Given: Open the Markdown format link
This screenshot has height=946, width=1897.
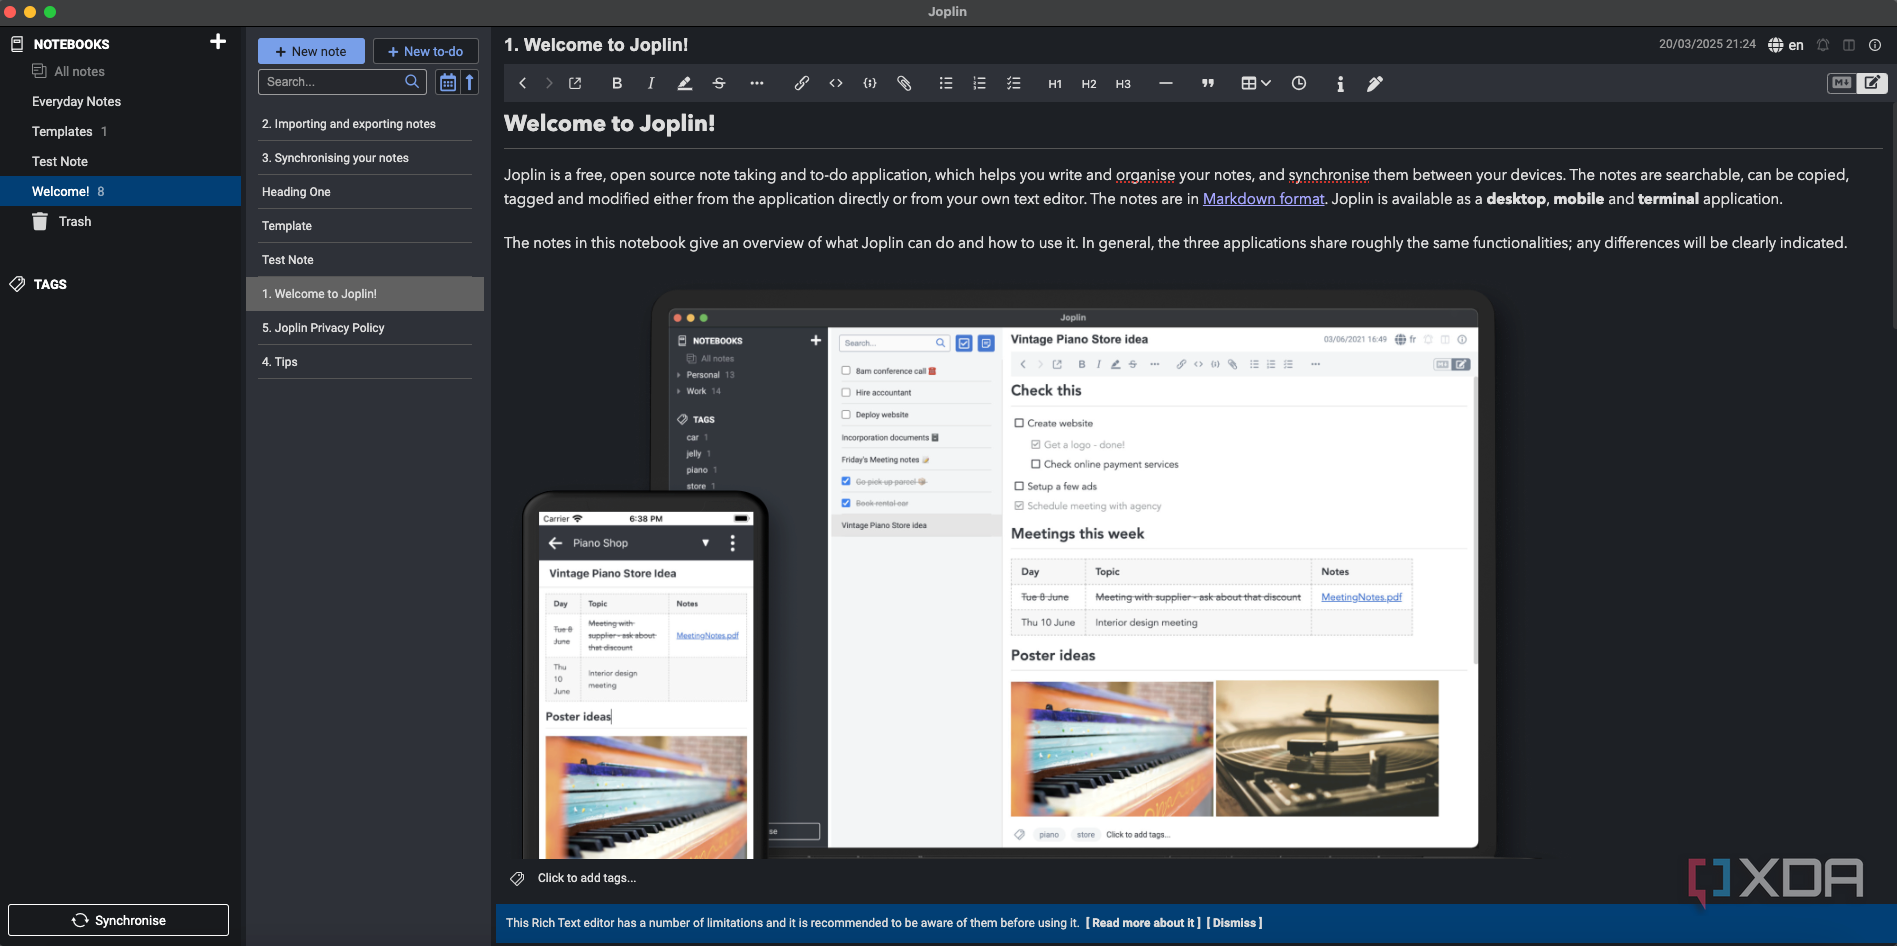Looking at the screenshot, I should 1263,199.
